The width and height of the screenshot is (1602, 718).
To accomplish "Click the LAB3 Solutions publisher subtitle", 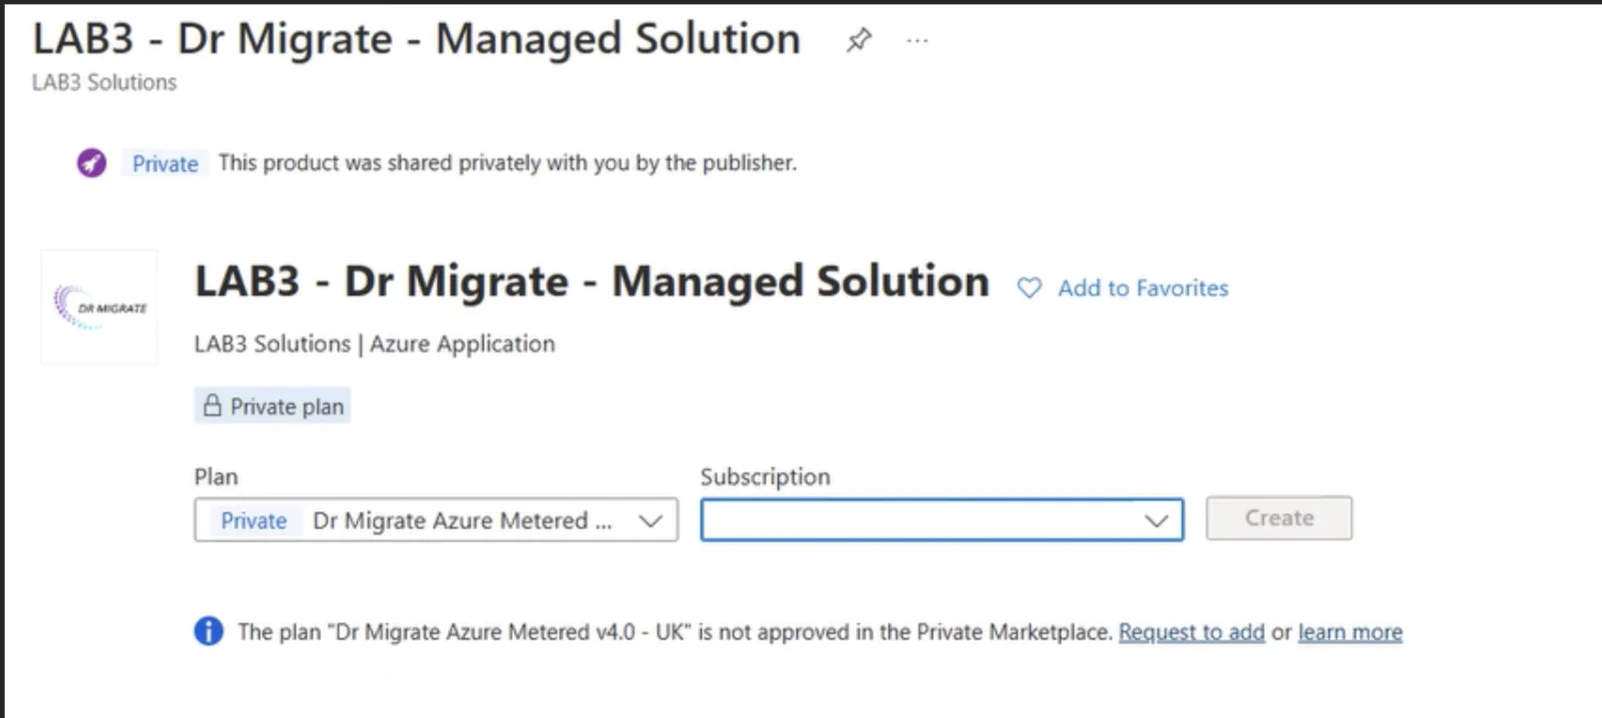I will pyautogui.click(x=104, y=82).
